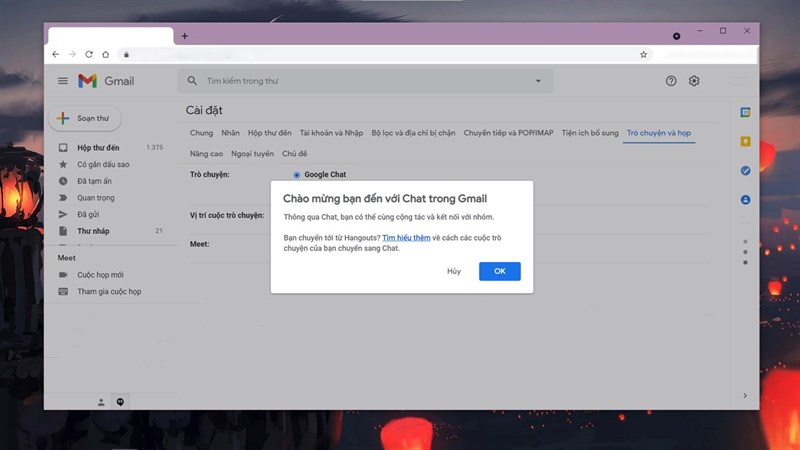Viewport: 800px width, 450px height.
Task: Click the browser profile icon in title bar
Action: [677, 36]
